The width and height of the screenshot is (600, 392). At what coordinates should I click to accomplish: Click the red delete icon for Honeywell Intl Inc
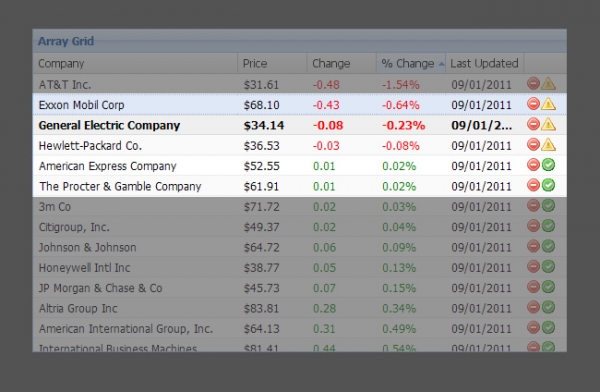pos(533,266)
